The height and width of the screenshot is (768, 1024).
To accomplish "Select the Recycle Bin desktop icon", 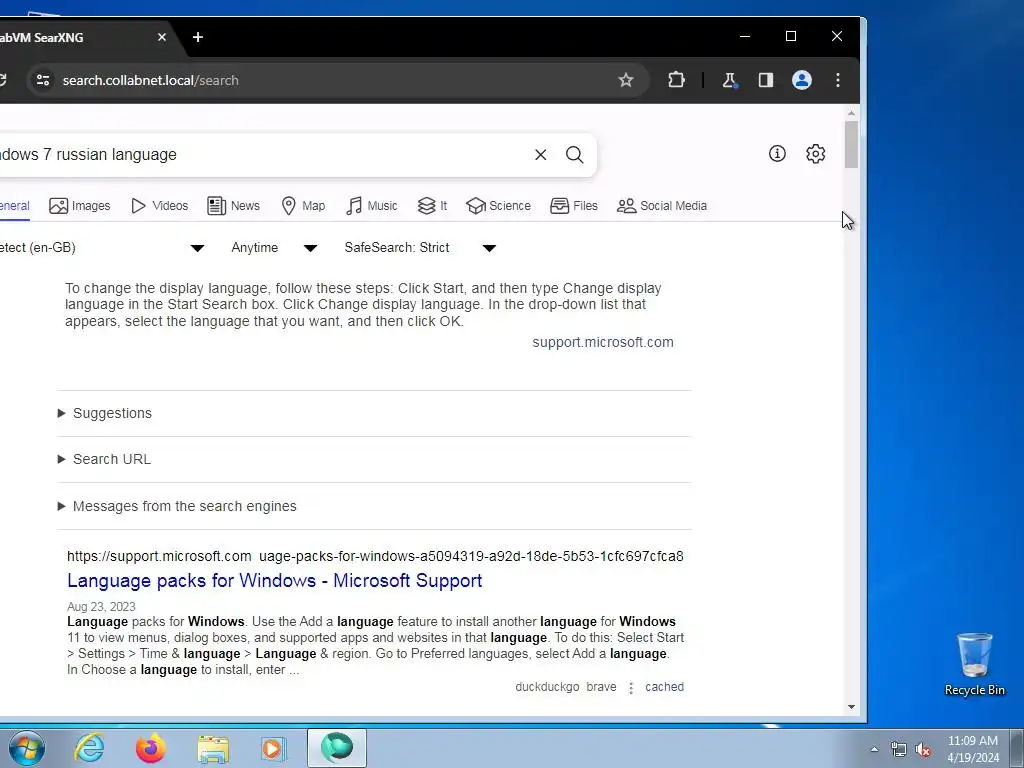I will pyautogui.click(x=974, y=664).
